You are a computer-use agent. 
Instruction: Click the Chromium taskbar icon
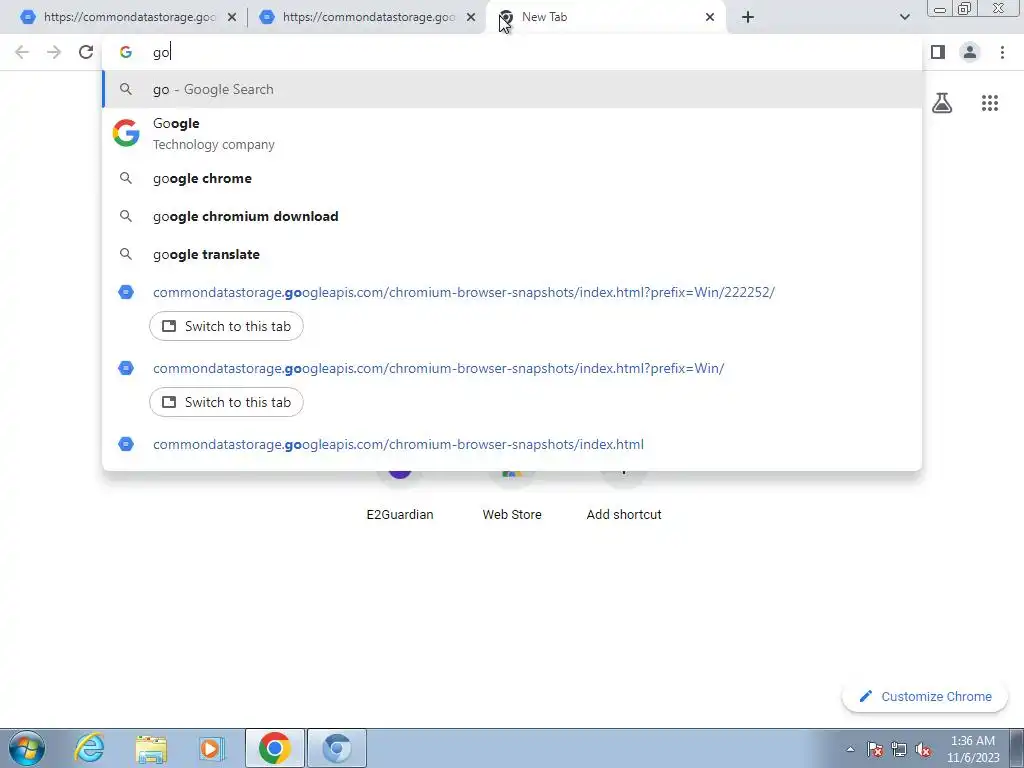point(337,748)
